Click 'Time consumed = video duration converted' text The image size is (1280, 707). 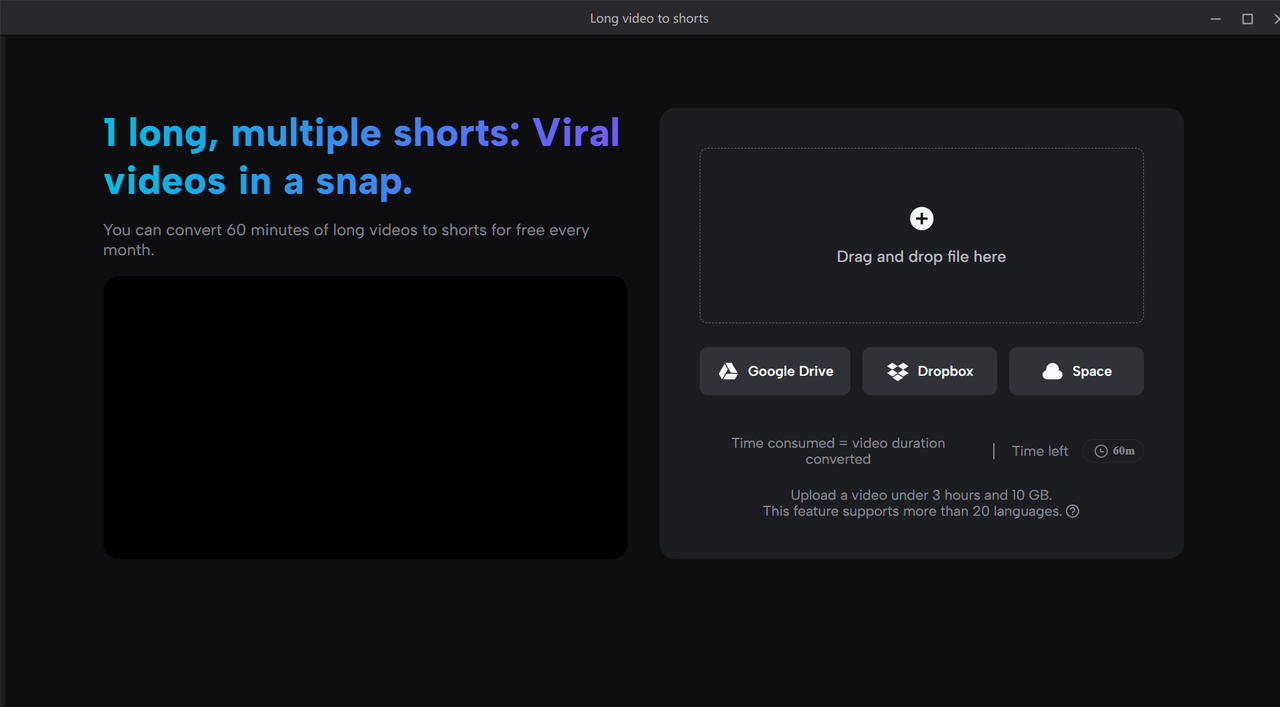(x=838, y=451)
